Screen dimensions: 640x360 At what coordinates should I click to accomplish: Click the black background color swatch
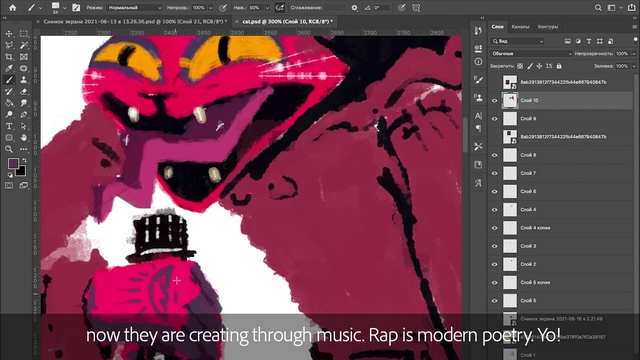click(21, 171)
